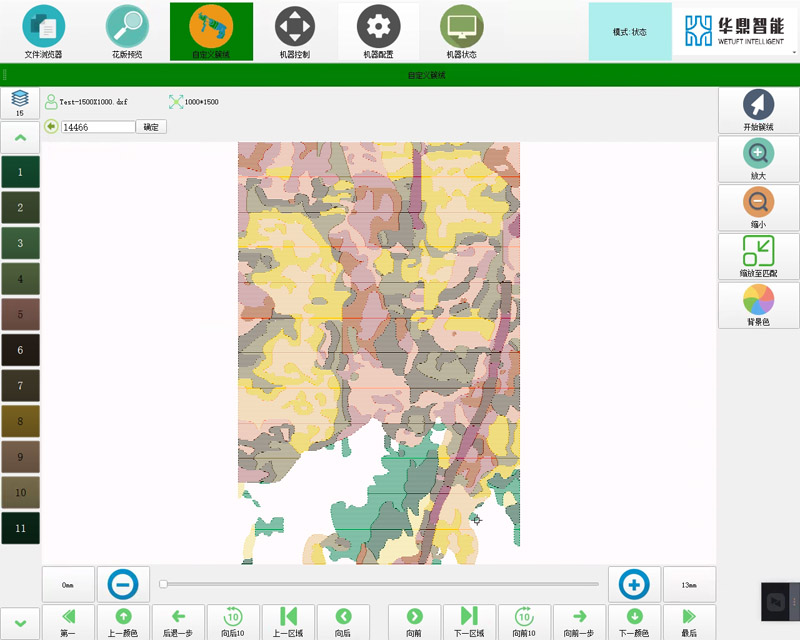The image size is (800, 640).
Task: Switch to the 花版预览 pattern preview tab
Action: (127, 31)
